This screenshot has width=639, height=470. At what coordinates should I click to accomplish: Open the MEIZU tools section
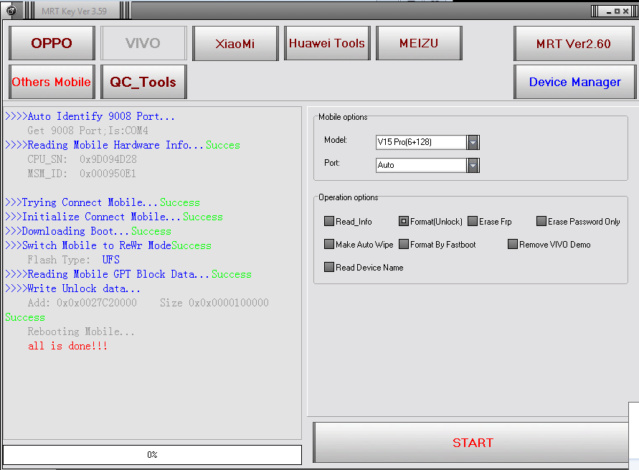(x=419, y=43)
